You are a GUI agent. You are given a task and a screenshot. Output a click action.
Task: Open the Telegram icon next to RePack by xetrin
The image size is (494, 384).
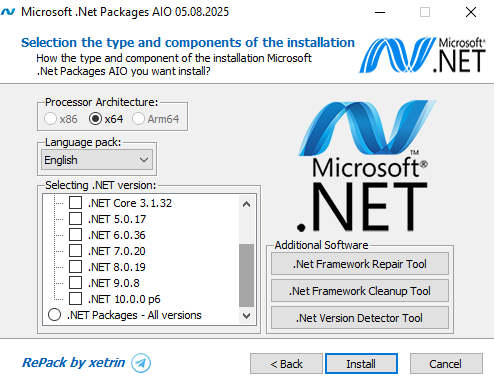(141, 363)
